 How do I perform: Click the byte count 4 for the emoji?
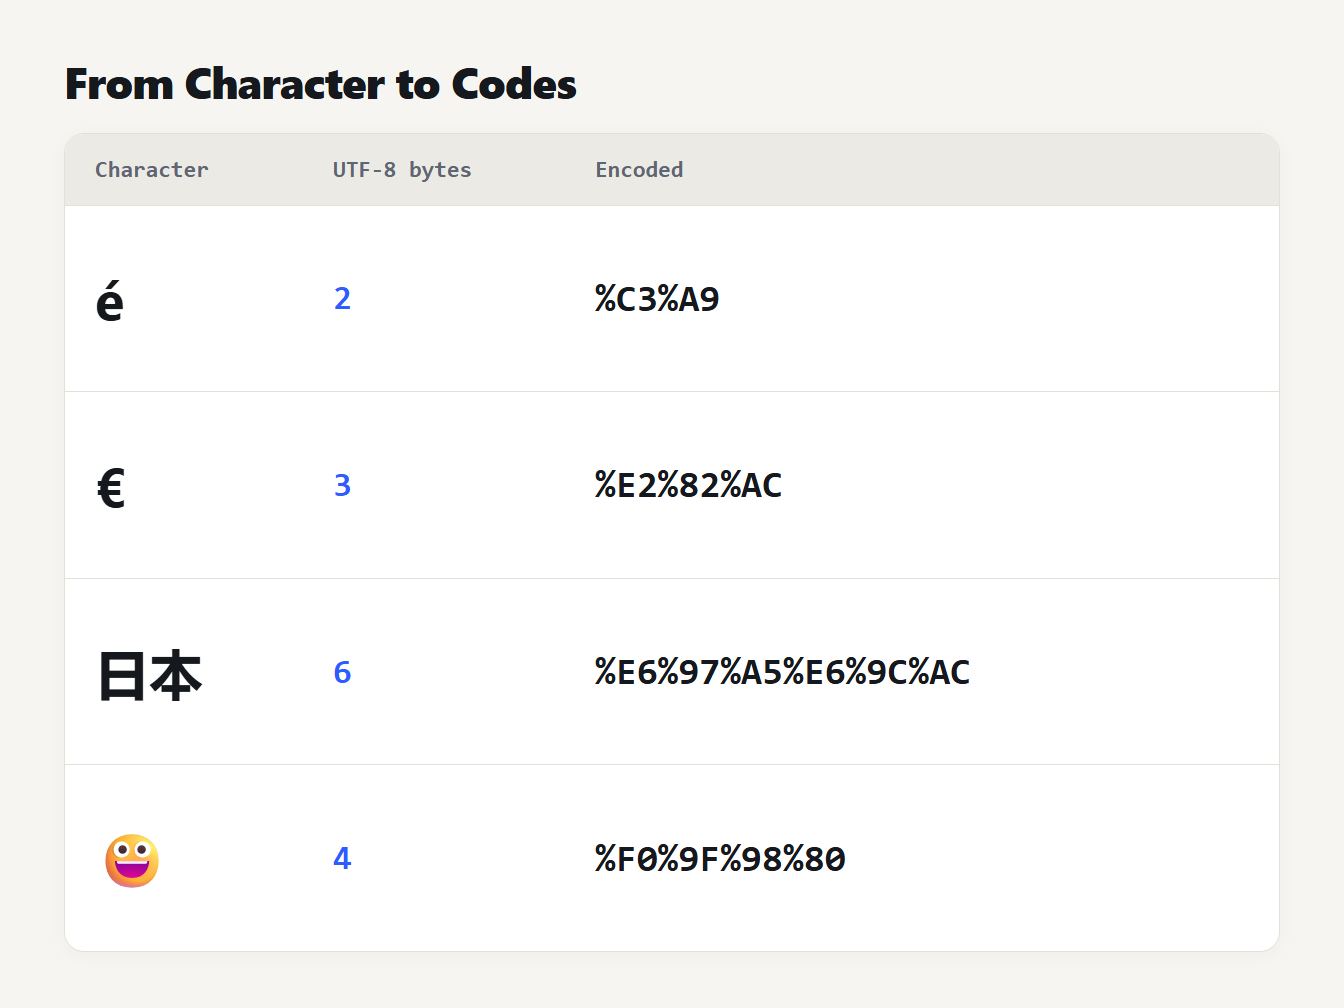tap(342, 858)
